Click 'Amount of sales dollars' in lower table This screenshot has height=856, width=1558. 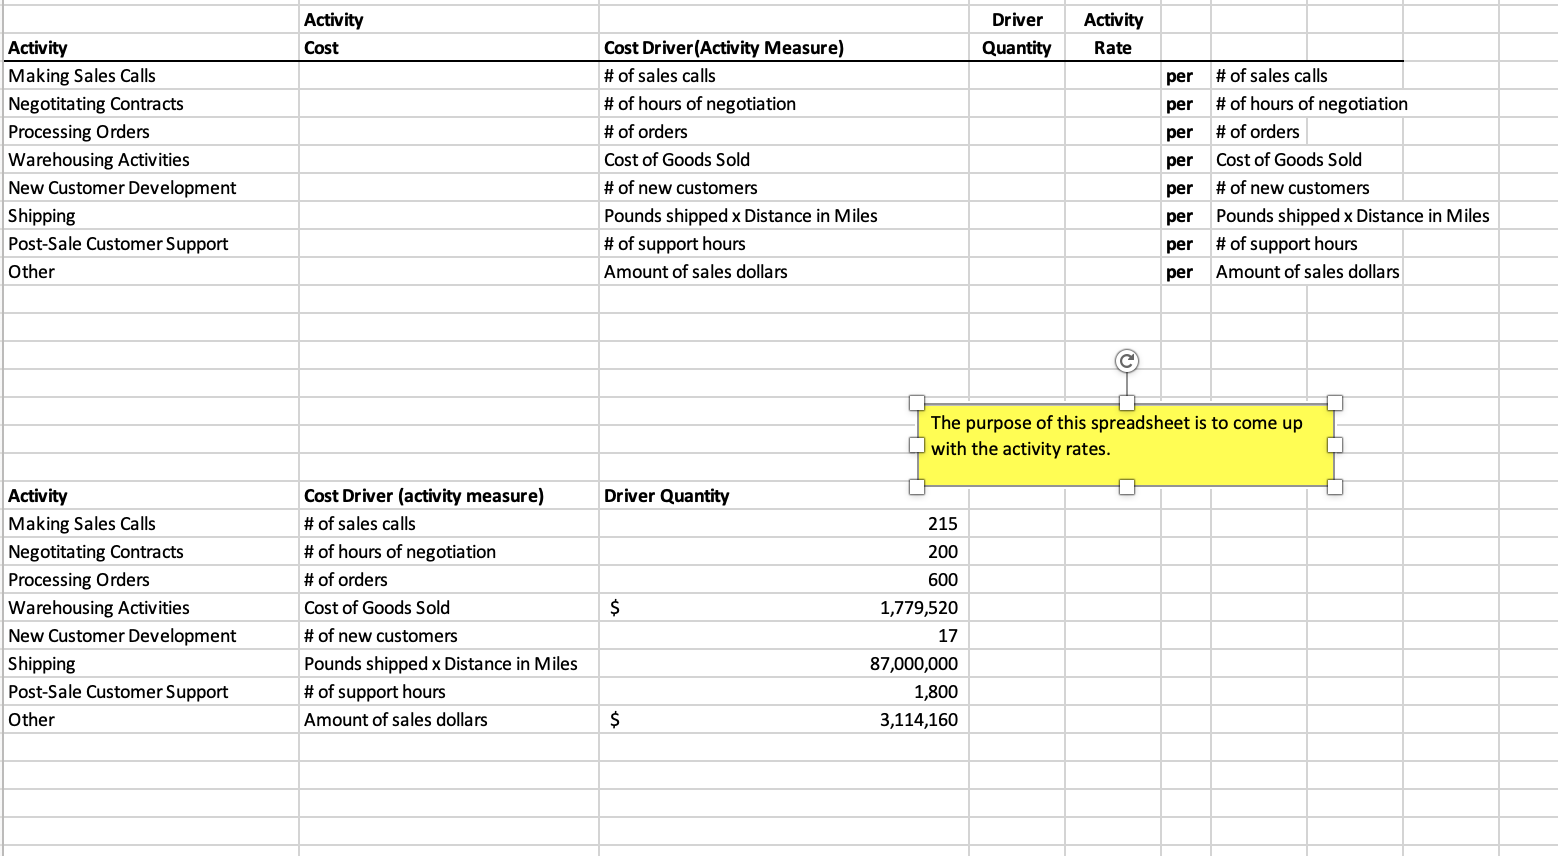pyautogui.click(x=396, y=719)
